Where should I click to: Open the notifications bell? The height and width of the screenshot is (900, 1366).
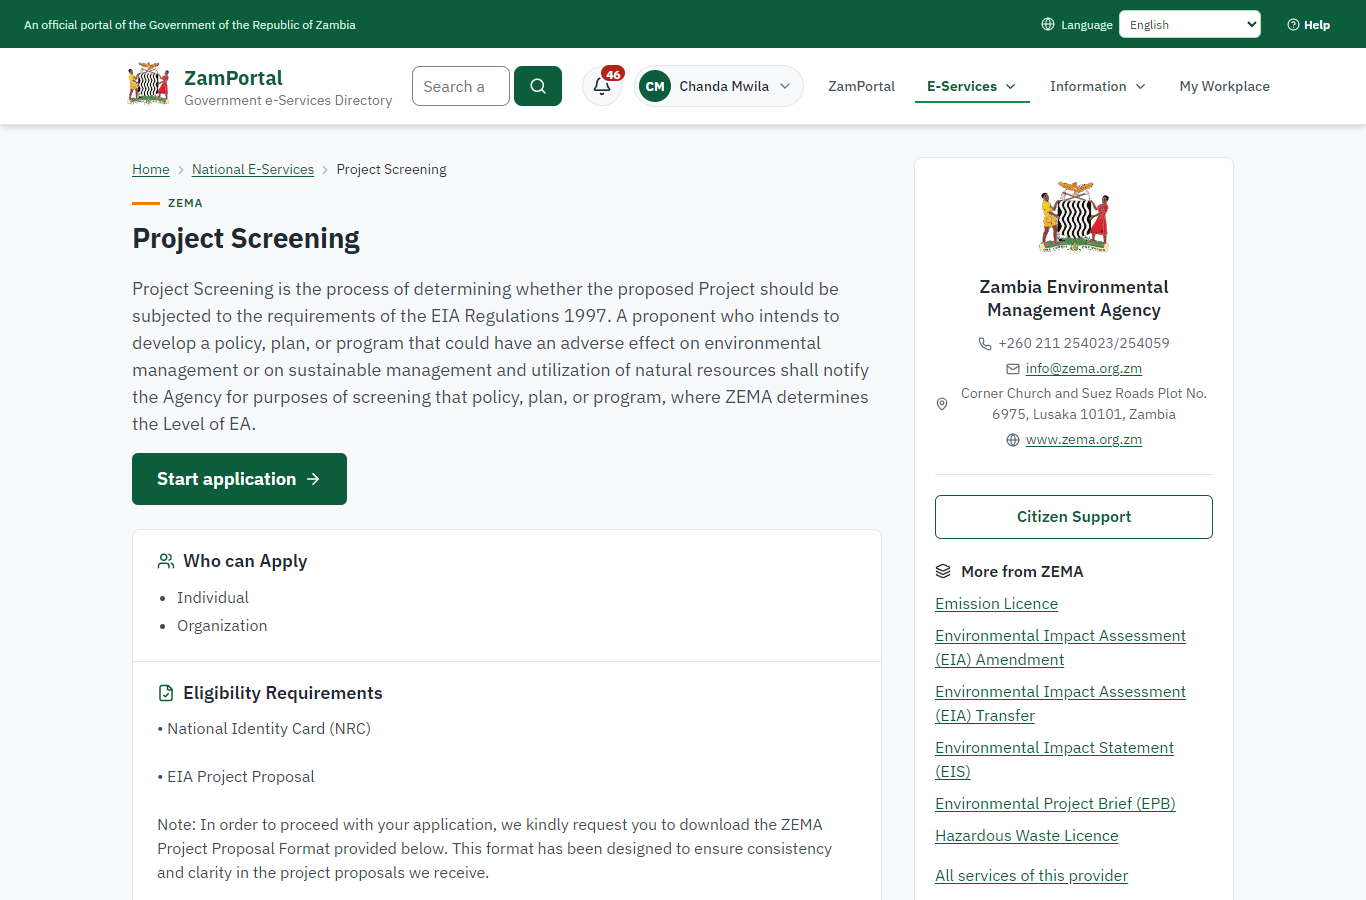[x=602, y=86]
